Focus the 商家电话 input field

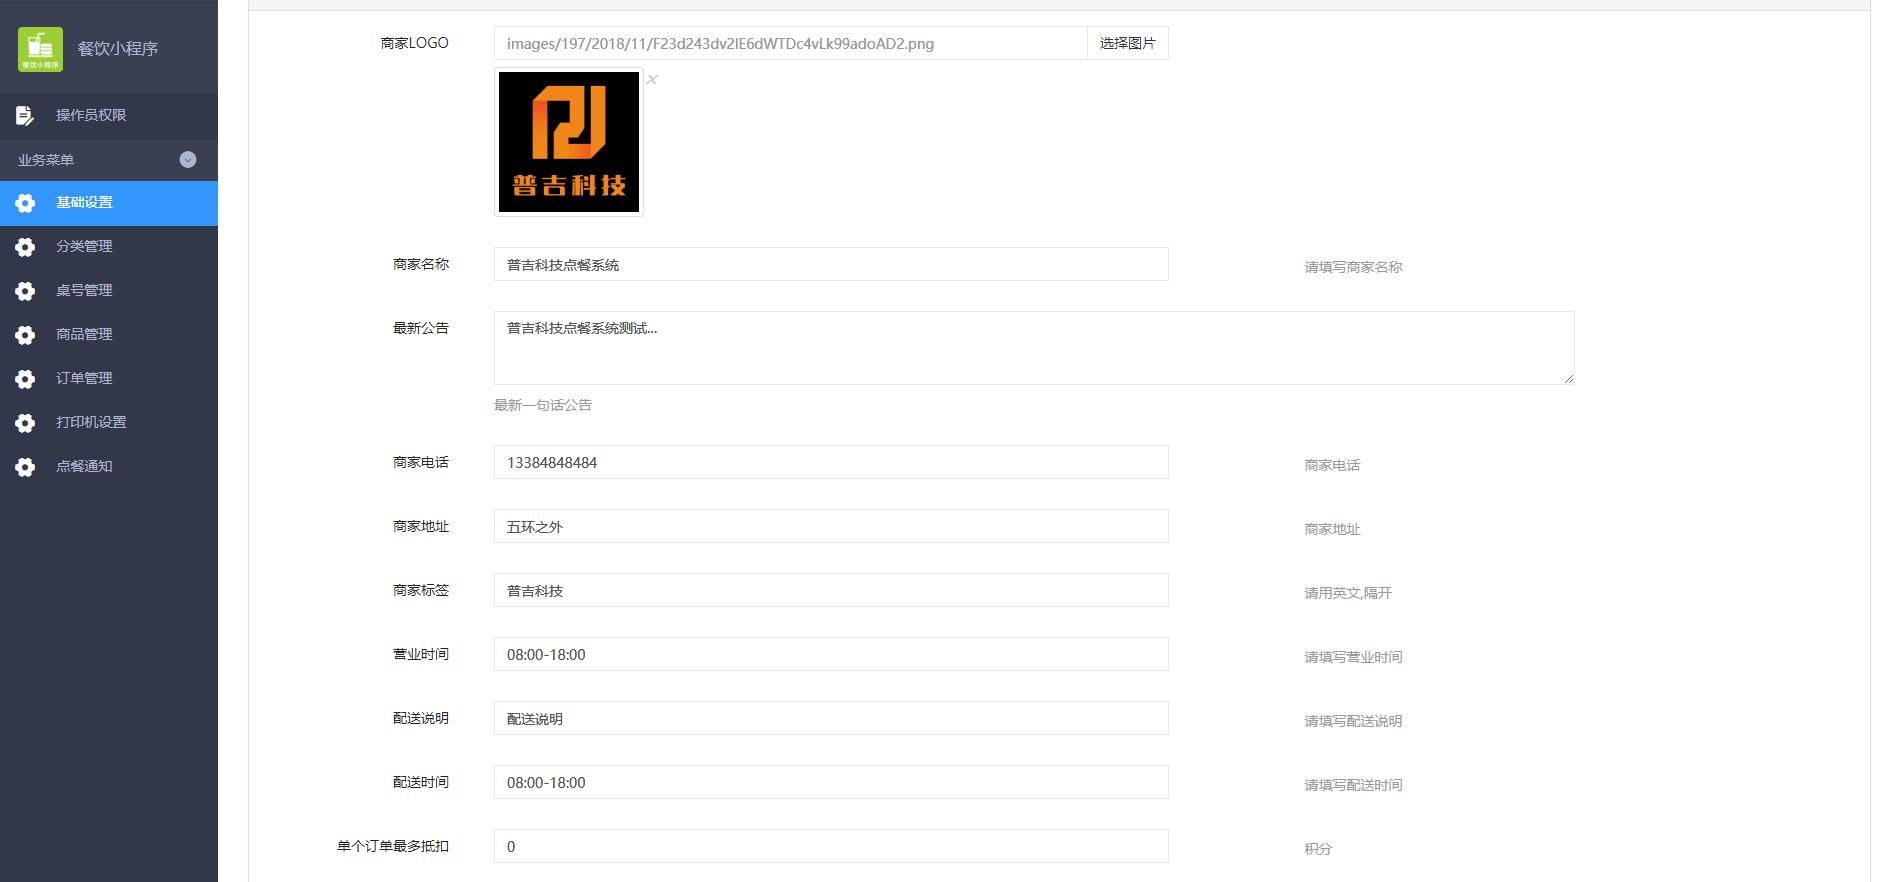(x=831, y=462)
